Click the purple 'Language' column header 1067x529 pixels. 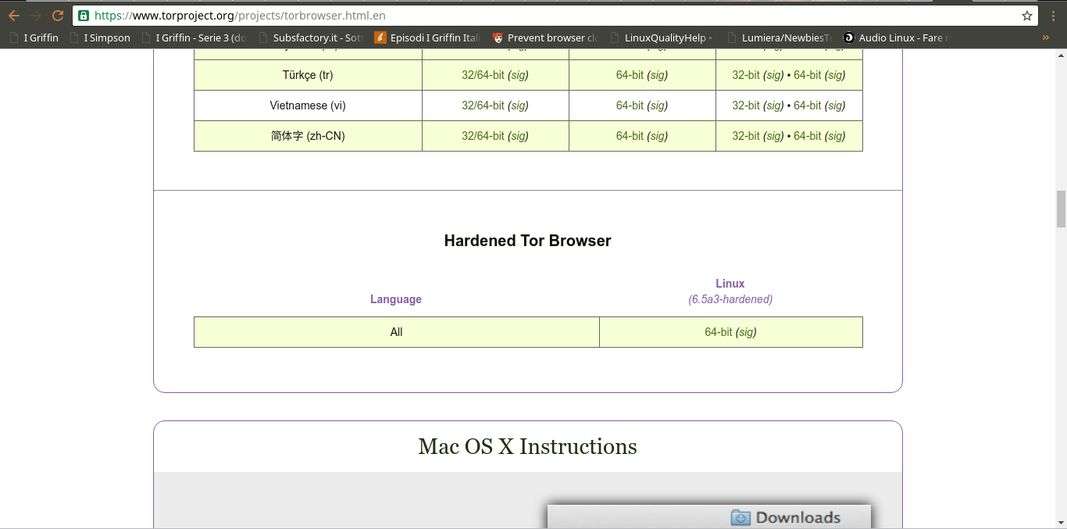(x=395, y=299)
